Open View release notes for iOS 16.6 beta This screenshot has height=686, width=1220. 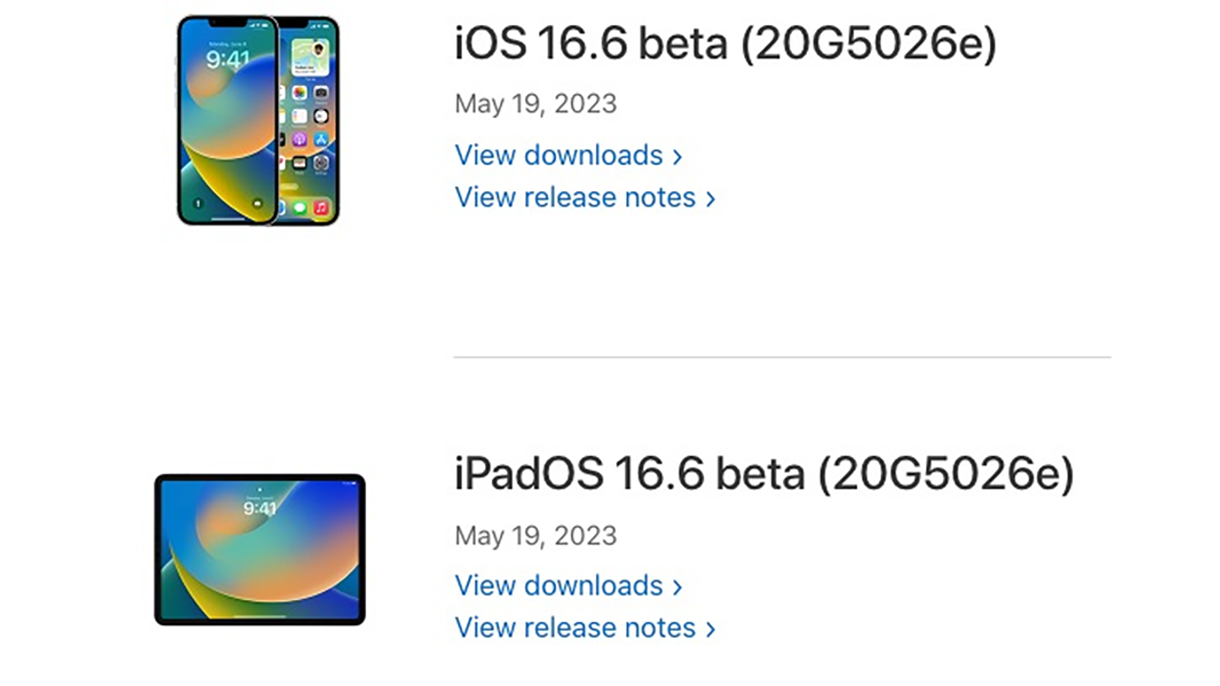pyautogui.click(x=575, y=198)
